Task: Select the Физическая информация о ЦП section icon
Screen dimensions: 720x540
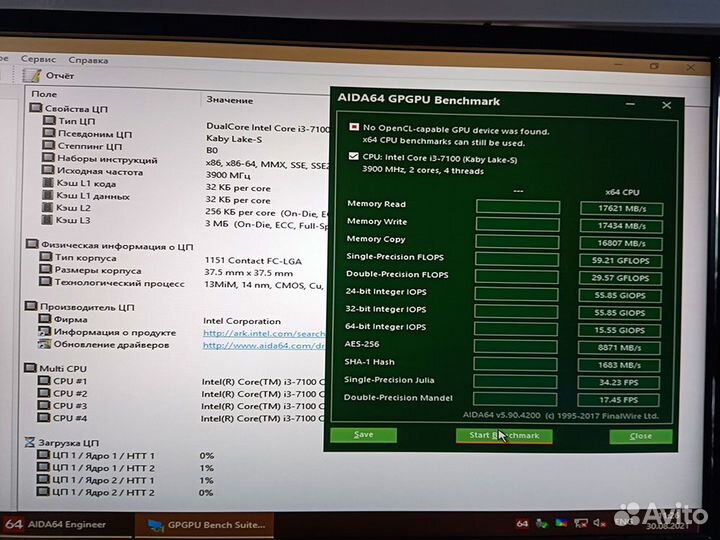Action: tap(32, 244)
